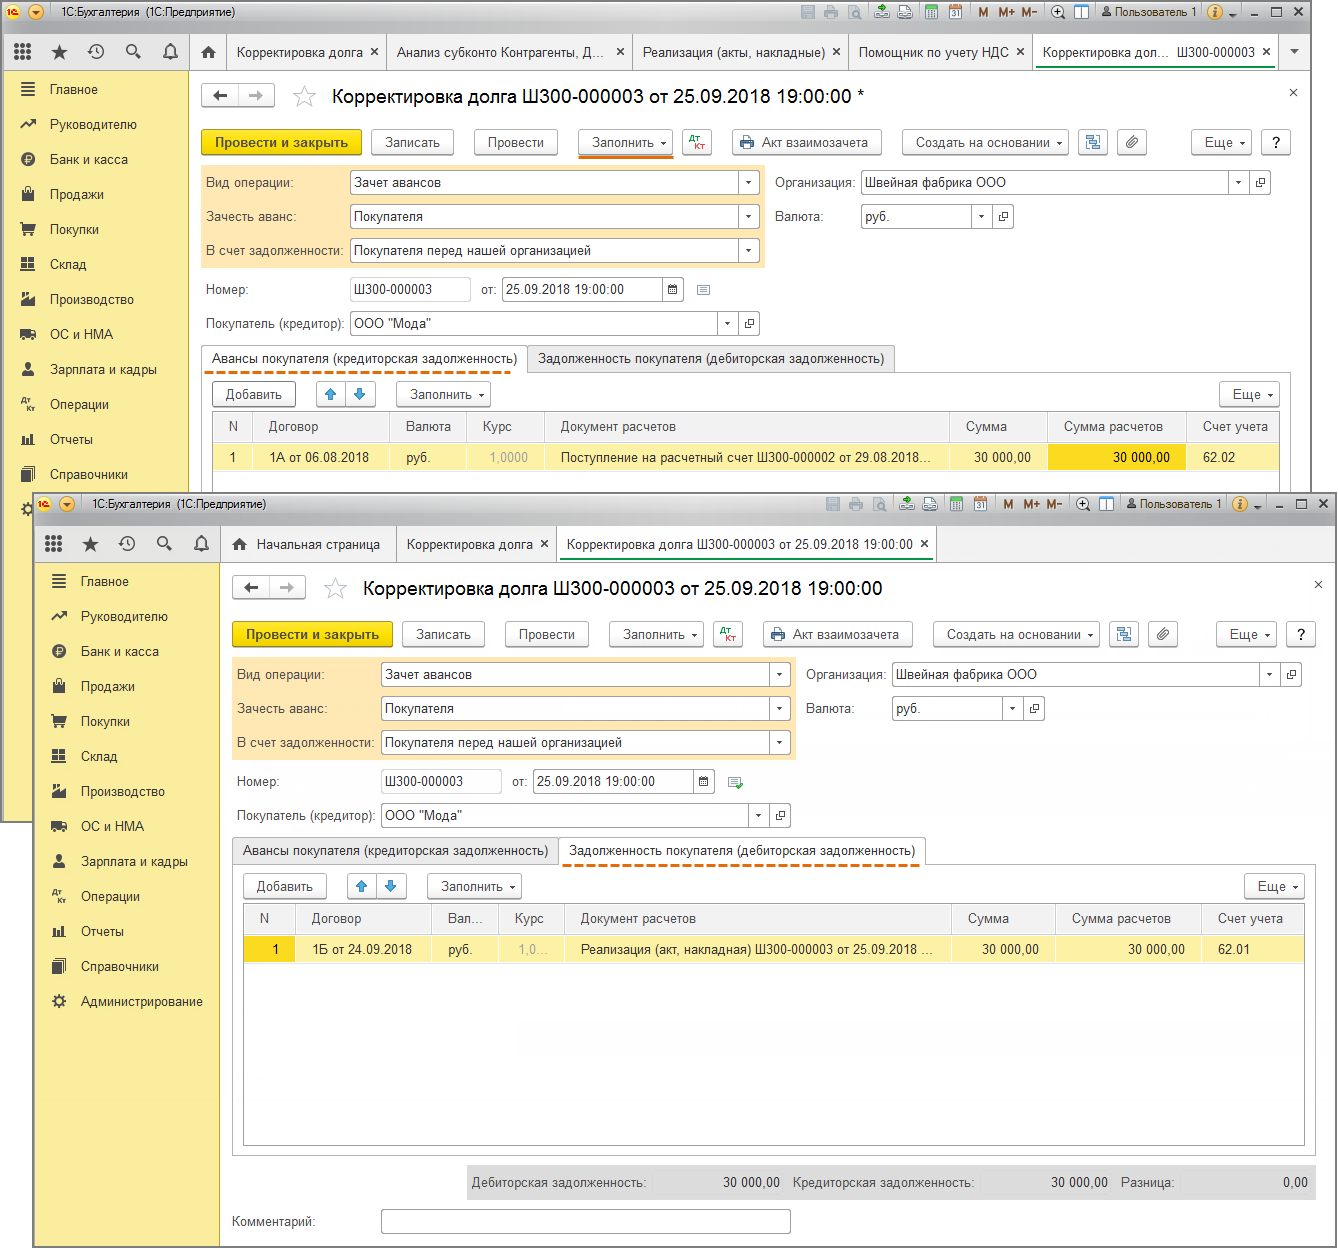Image resolution: width=1338 pixels, height=1249 pixels.
Task: Open the History icon in the back window
Action: point(96,52)
